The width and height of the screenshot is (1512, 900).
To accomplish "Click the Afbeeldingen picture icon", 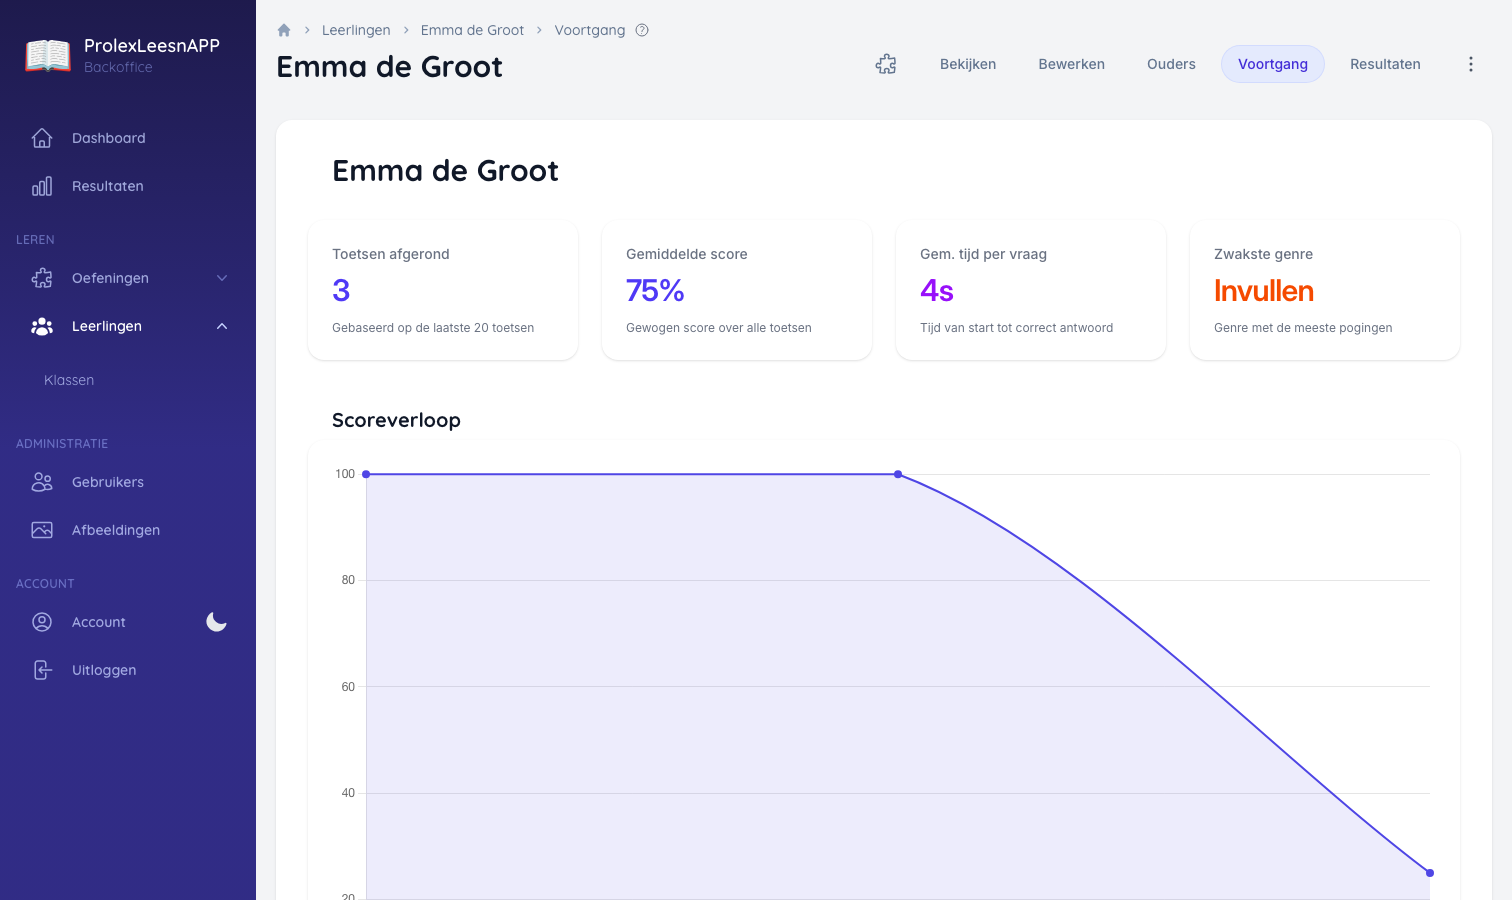I will (x=42, y=530).
